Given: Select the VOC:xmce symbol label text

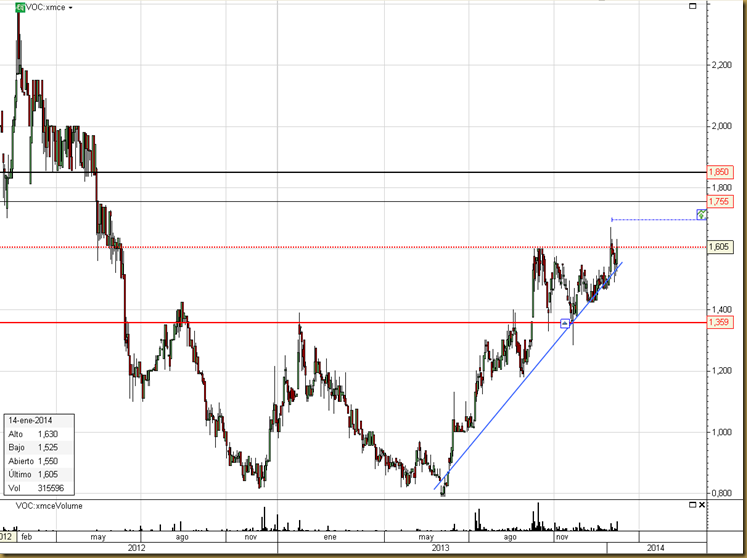Looking at the screenshot, I should [x=46, y=8].
